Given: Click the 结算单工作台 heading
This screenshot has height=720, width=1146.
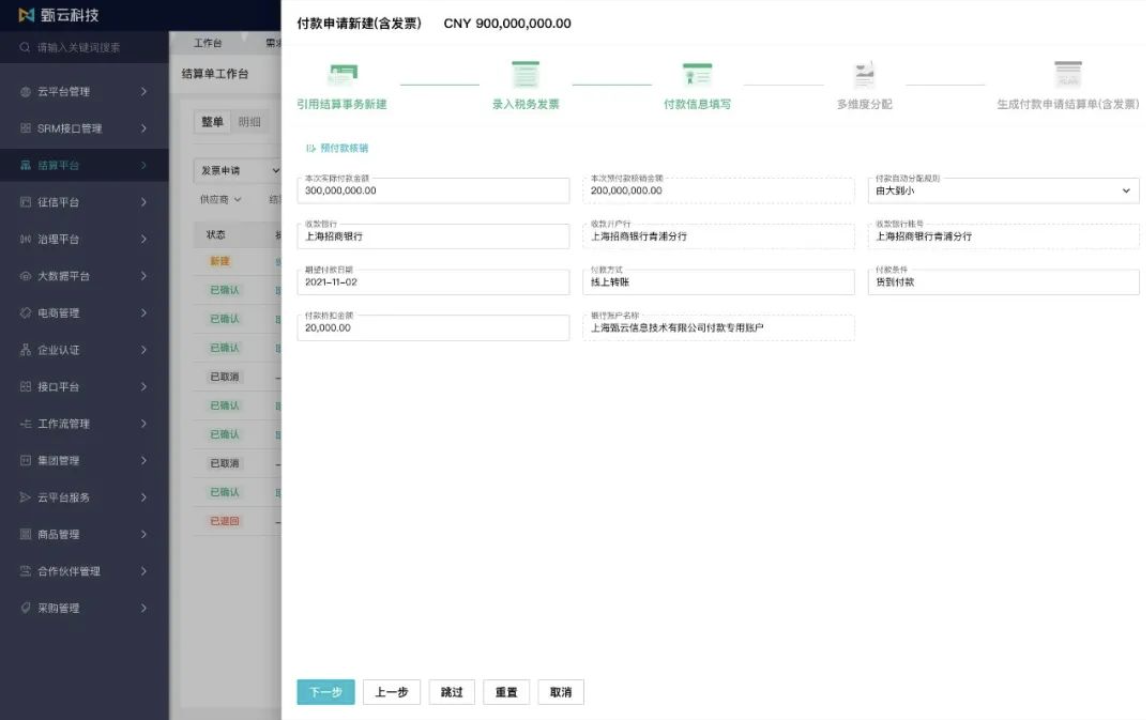Looking at the screenshot, I should [215, 74].
